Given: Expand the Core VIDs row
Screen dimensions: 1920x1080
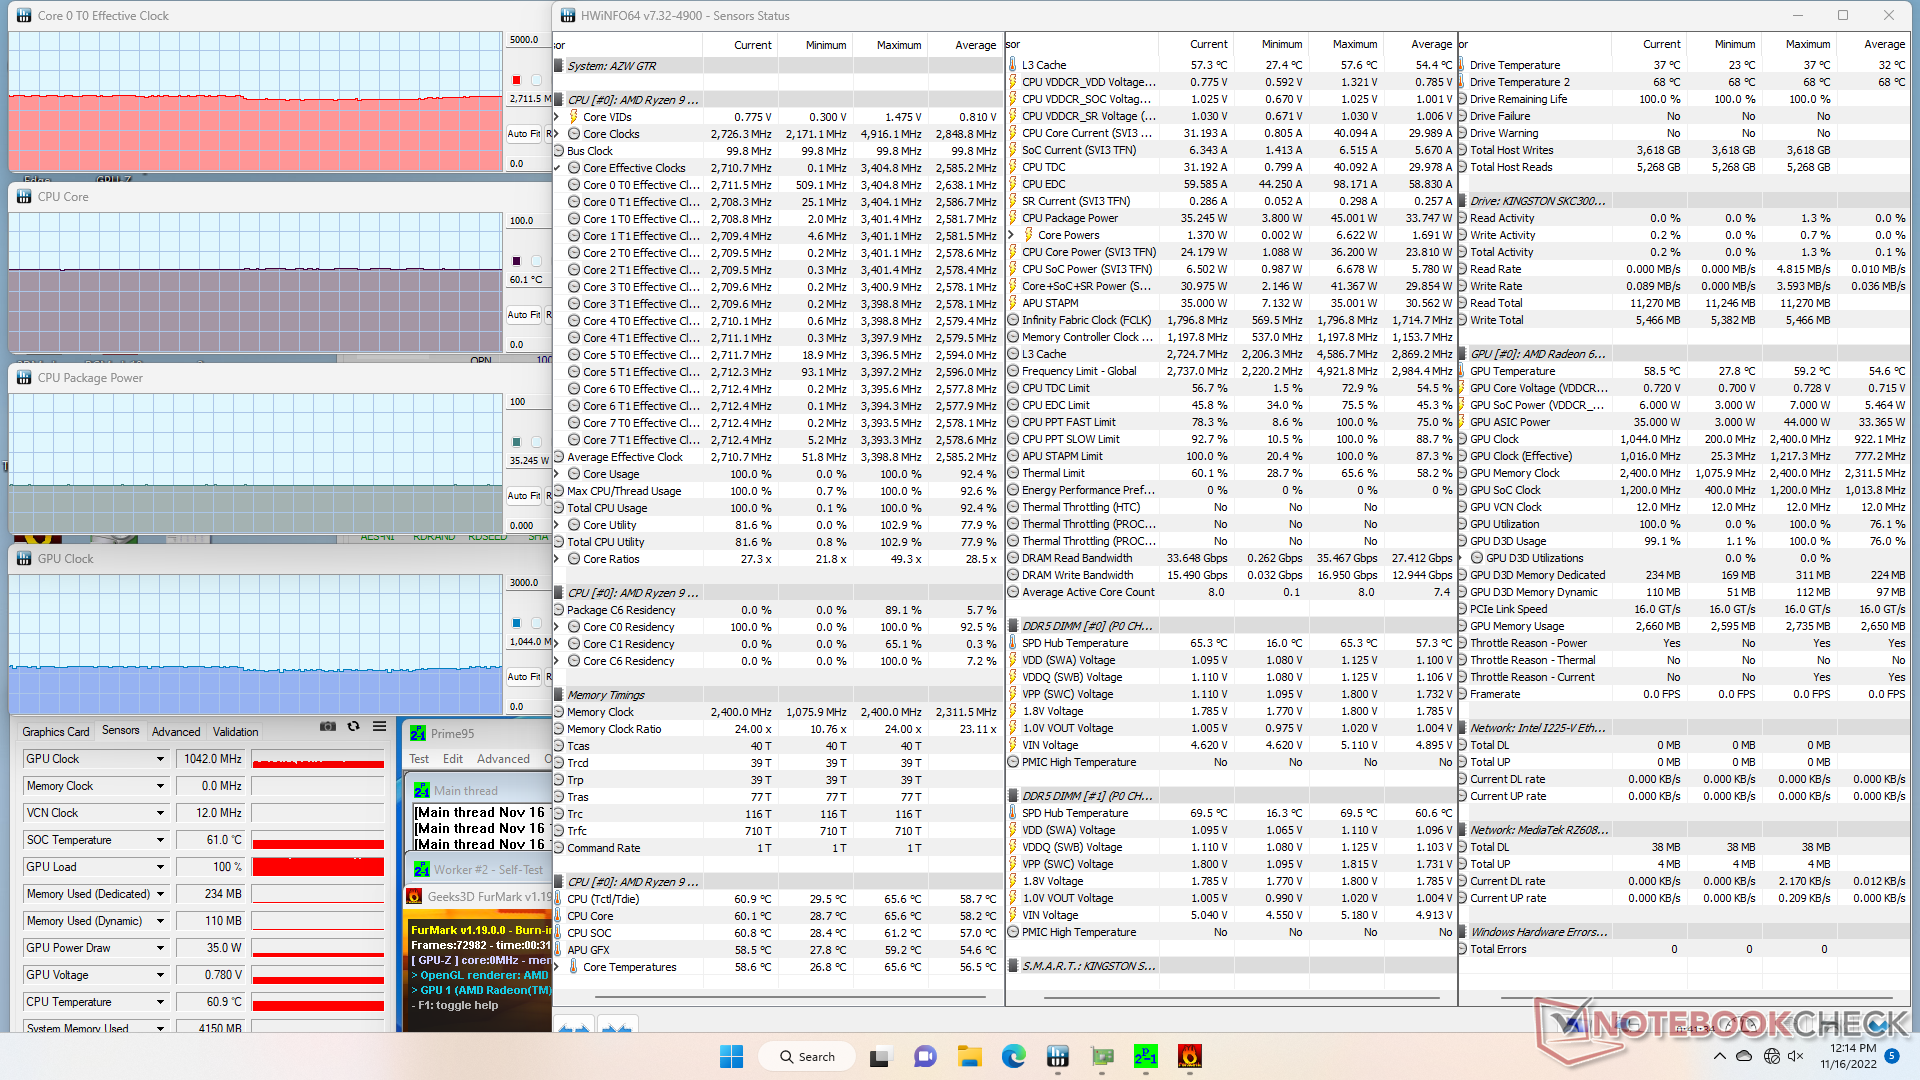Looking at the screenshot, I should pos(557,117).
